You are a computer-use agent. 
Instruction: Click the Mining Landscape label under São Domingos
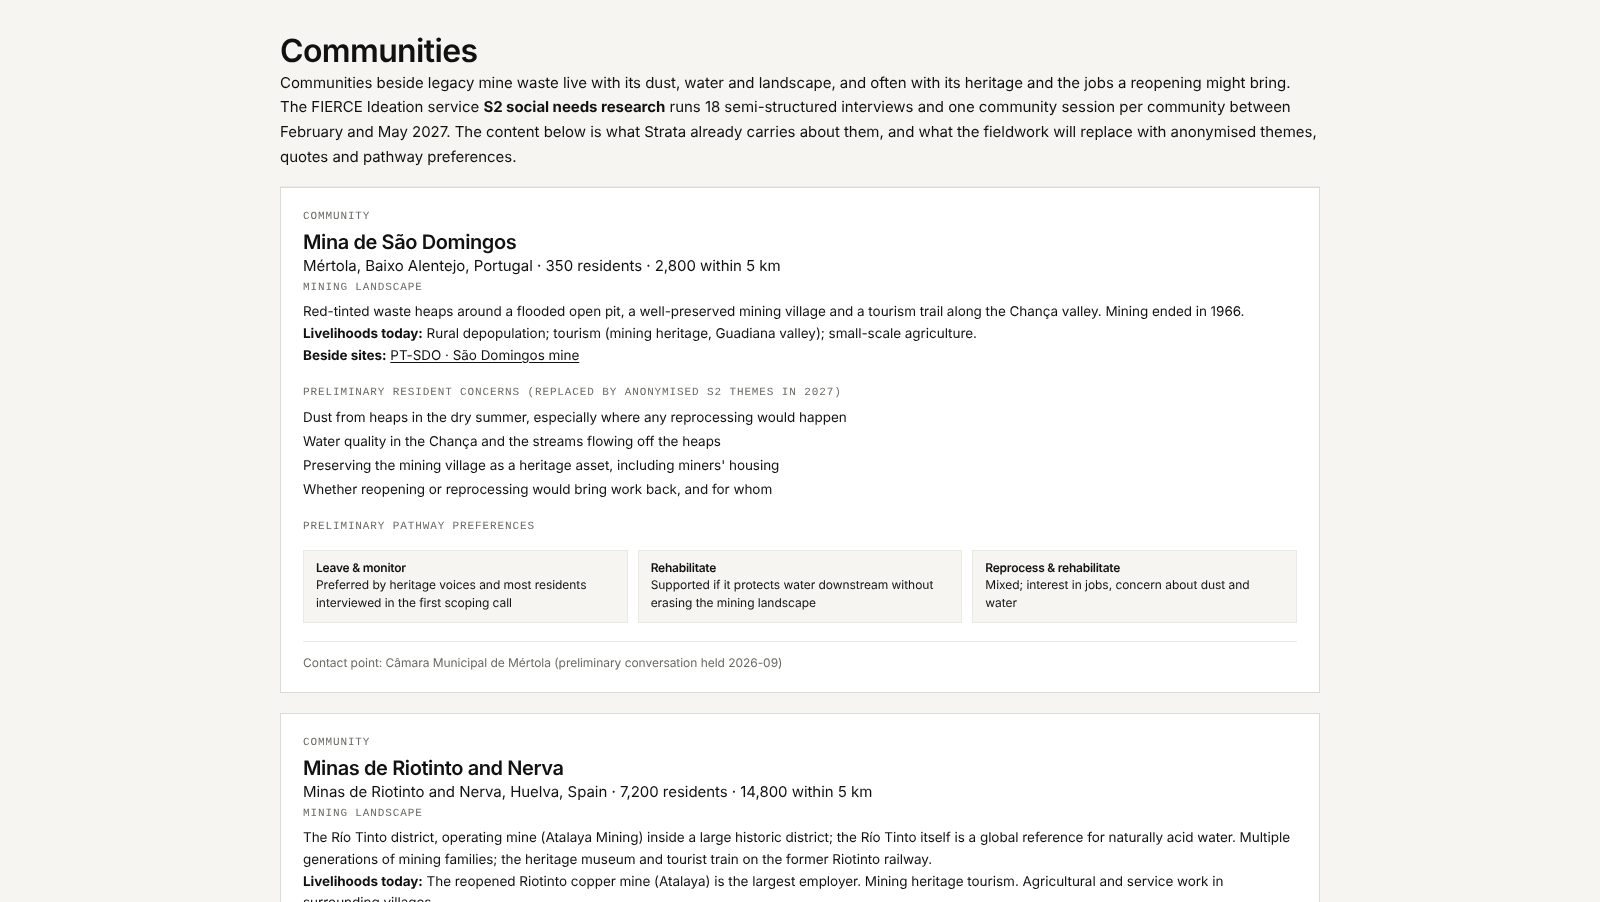[362, 286]
